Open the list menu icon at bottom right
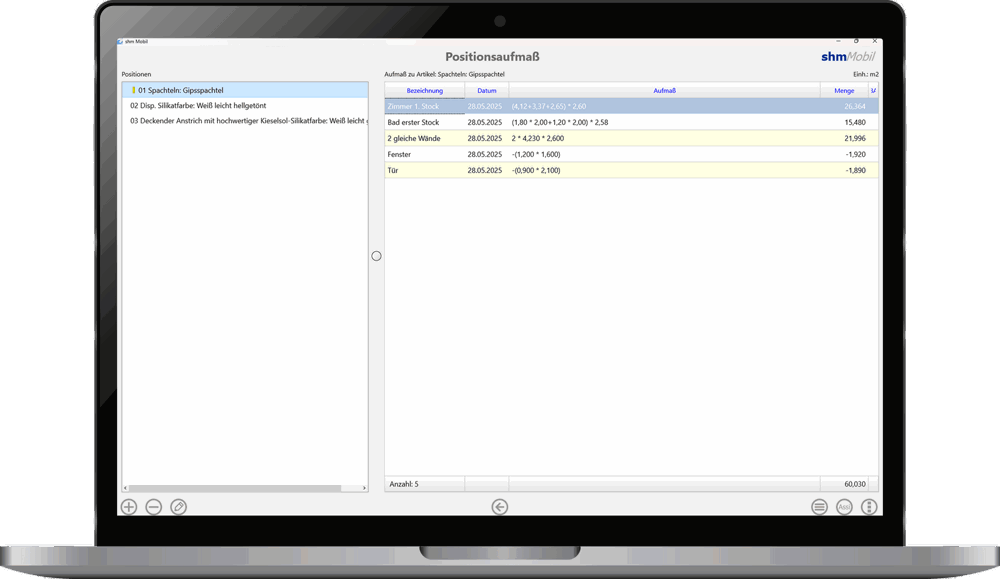Screen dimensions: 1000x579 coord(819,507)
